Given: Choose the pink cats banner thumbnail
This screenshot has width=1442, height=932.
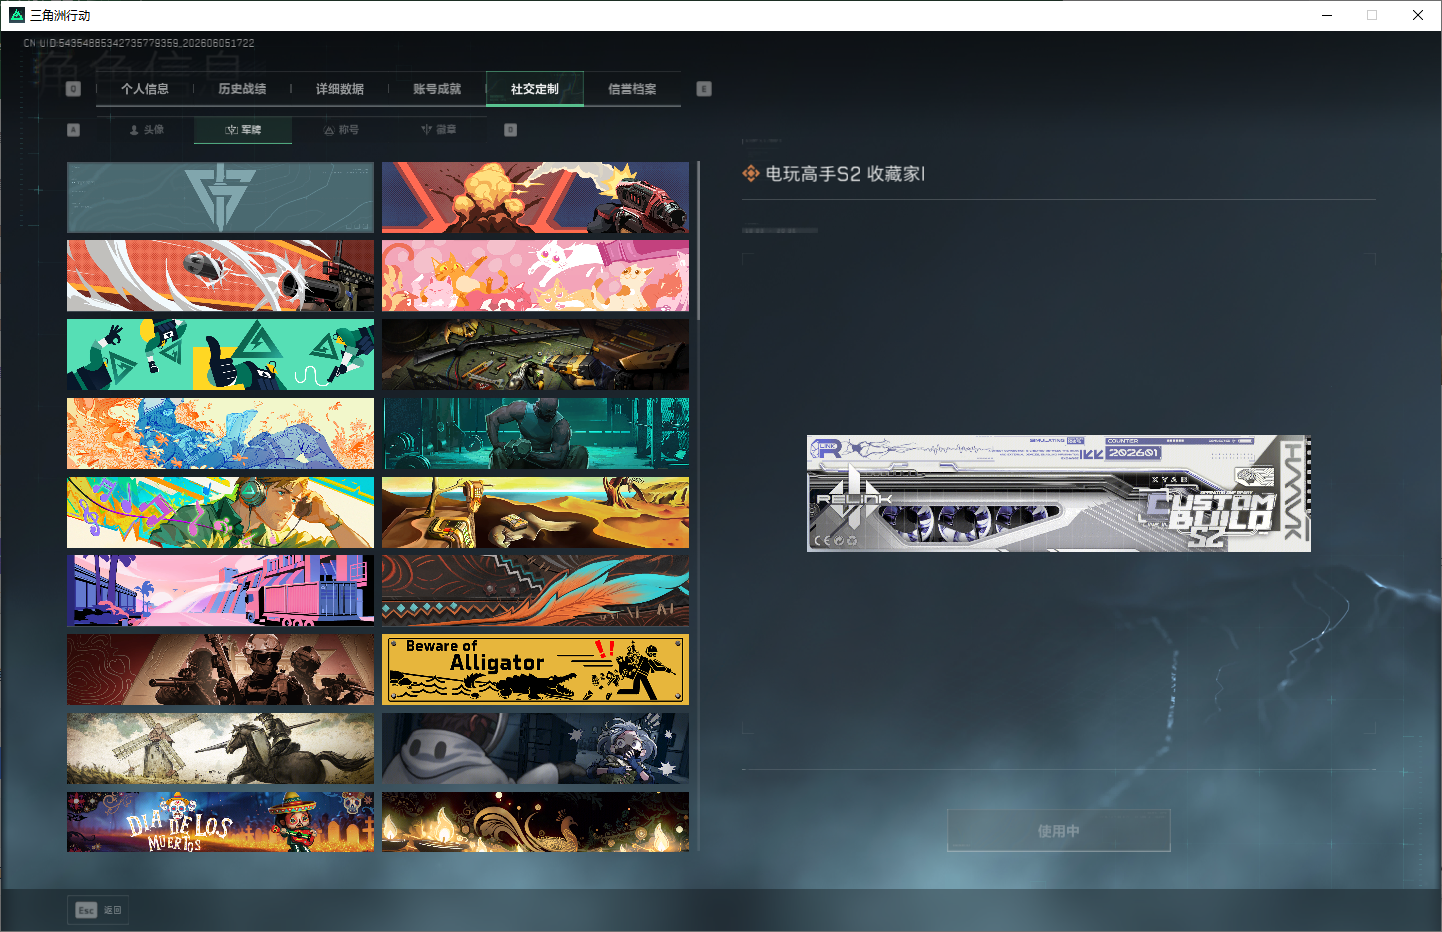Looking at the screenshot, I should [x=535, y=275].
